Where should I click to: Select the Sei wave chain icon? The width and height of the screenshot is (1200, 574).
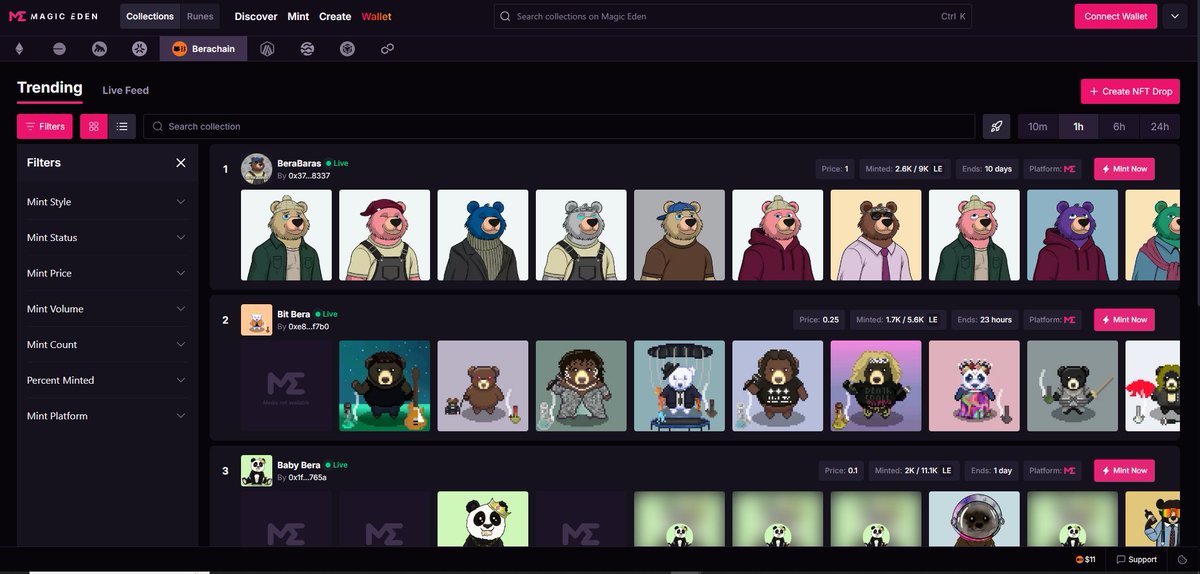307,48
